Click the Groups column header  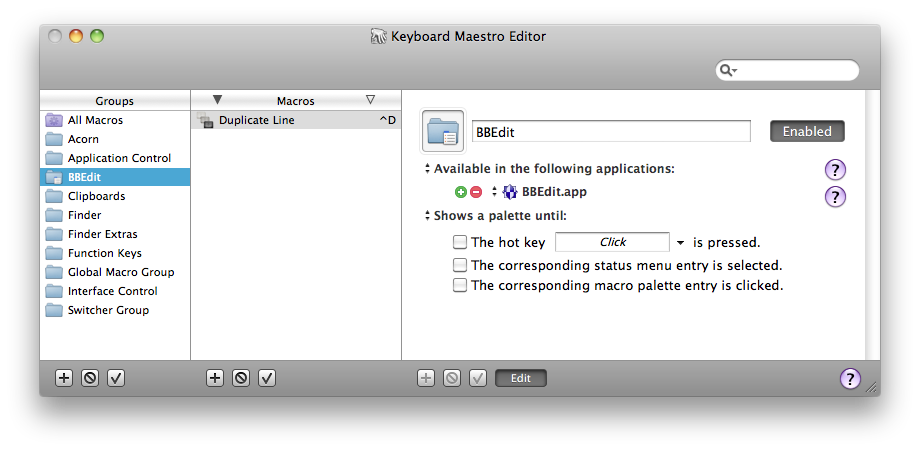tap(115, 101)
